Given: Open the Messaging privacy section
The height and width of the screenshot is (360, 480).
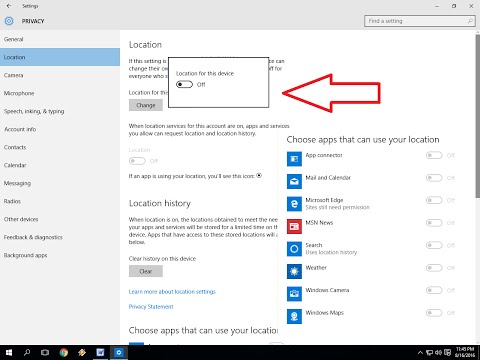Looking at the screenshot, I should (x=60, y=183).
